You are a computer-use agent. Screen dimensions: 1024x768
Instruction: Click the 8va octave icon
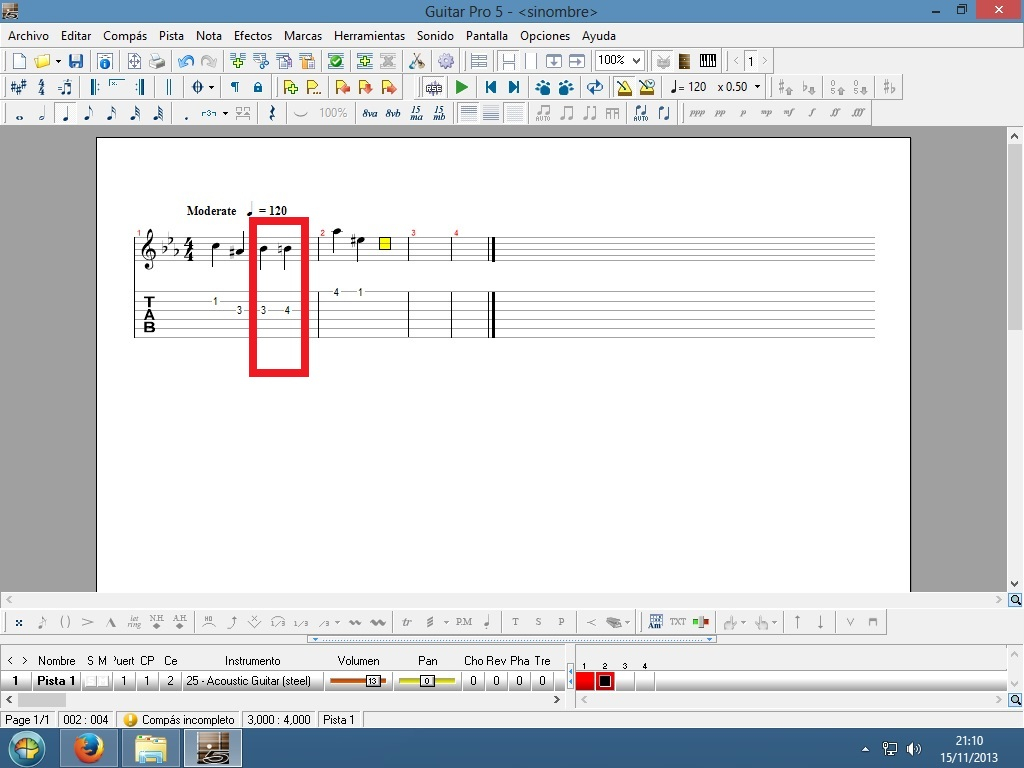coord(370,113)
